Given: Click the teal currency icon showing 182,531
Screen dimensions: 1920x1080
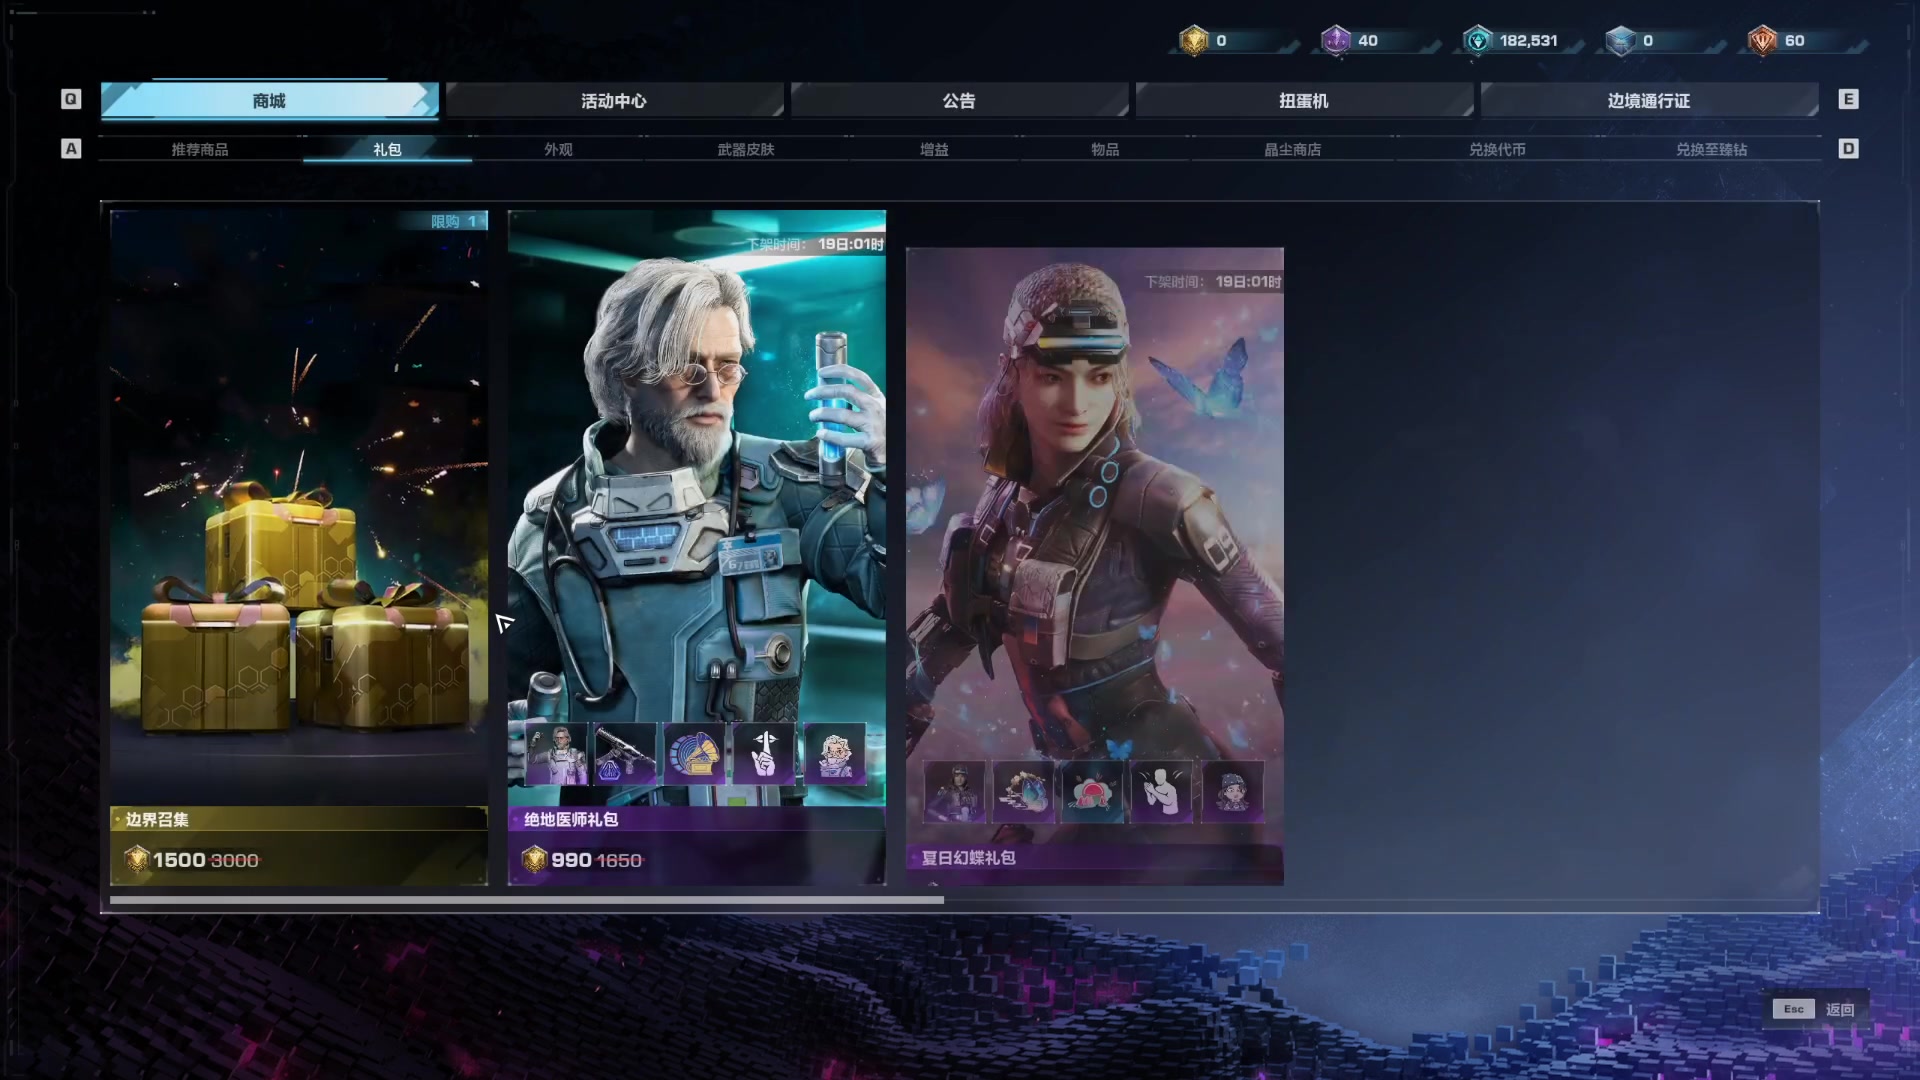Looking at the screenshot, I should 1478,40.
